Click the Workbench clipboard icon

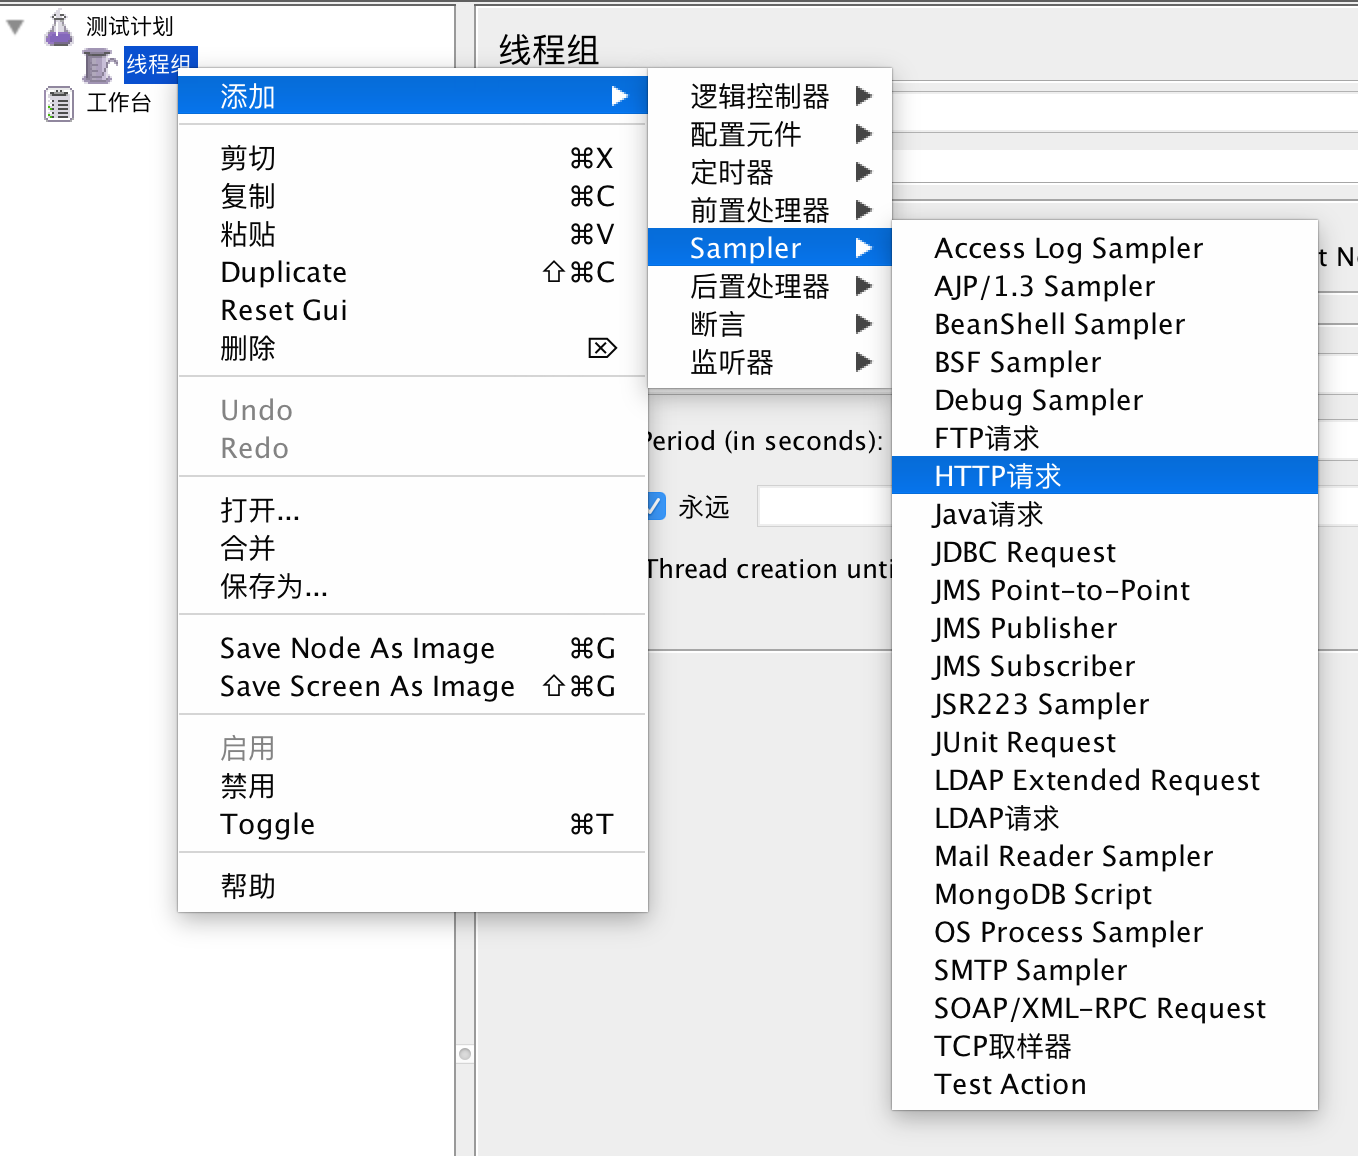pyautogui.click(x=59, y=103)
